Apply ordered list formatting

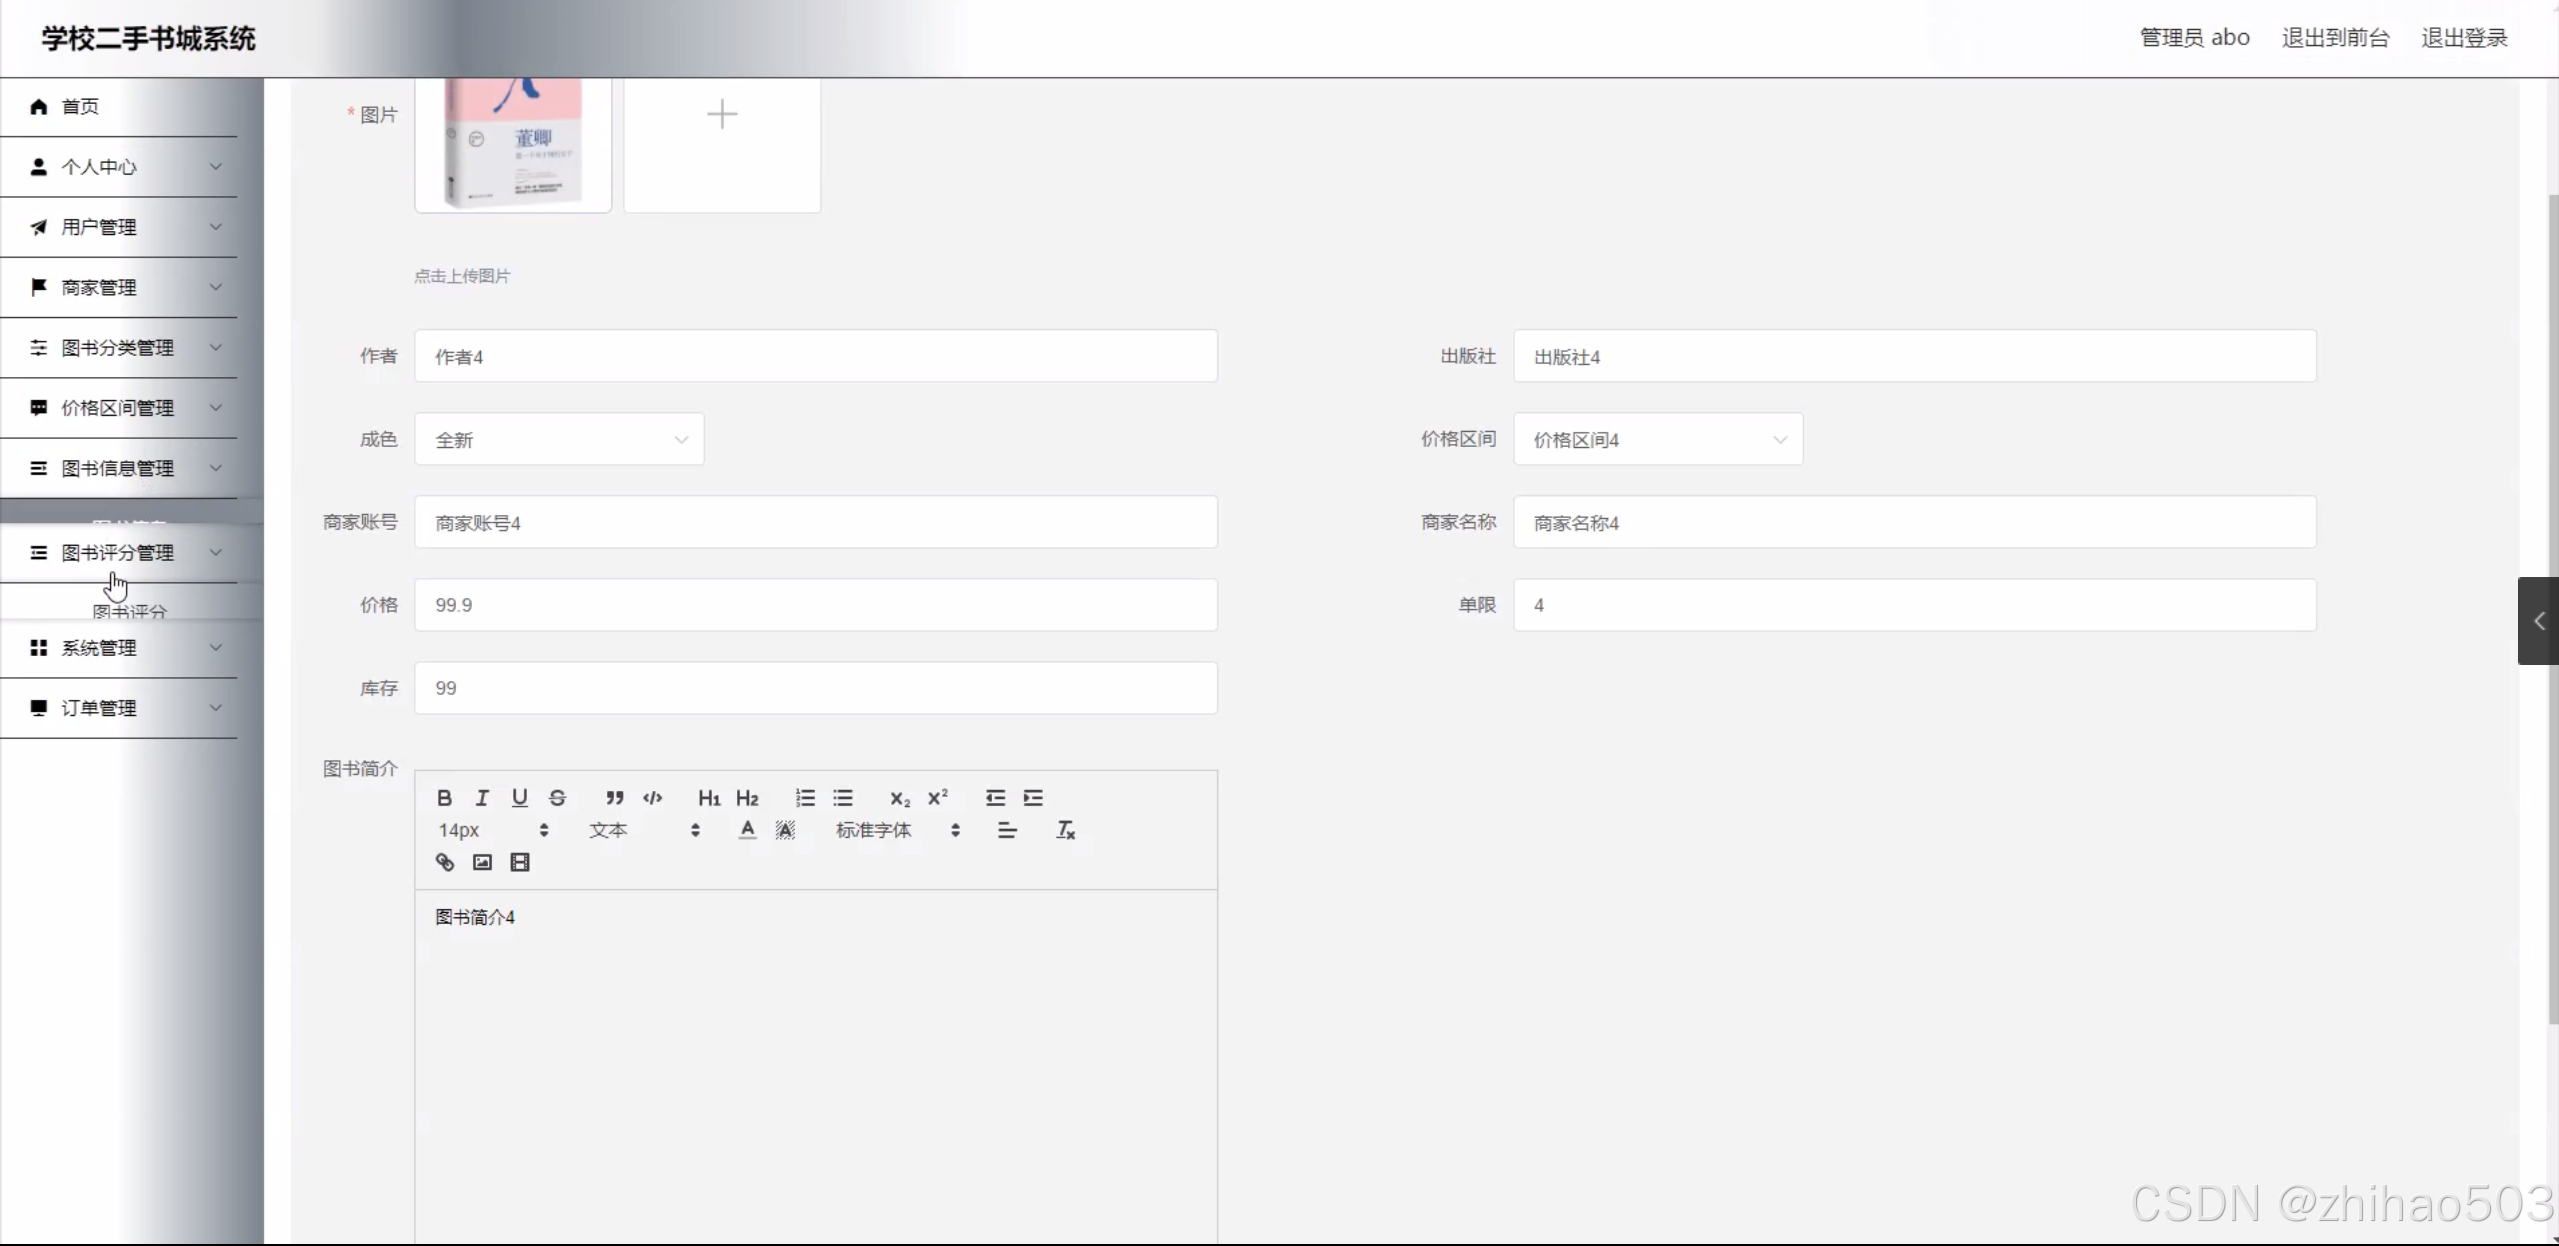[x=805, y=798]
